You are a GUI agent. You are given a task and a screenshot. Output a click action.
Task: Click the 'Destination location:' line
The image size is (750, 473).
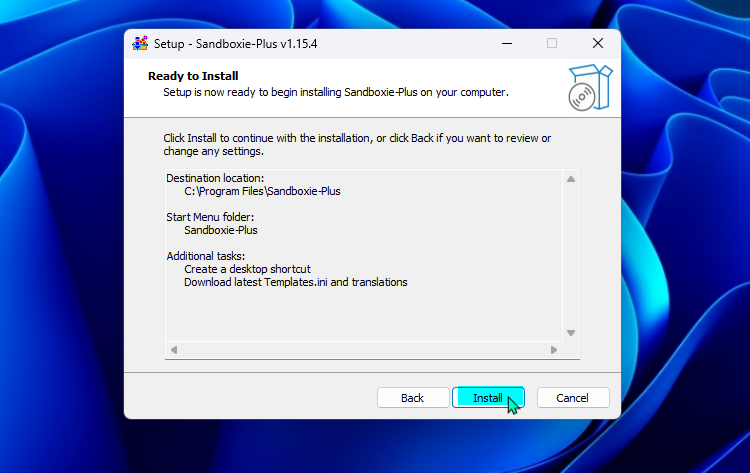tap(215, 178)
